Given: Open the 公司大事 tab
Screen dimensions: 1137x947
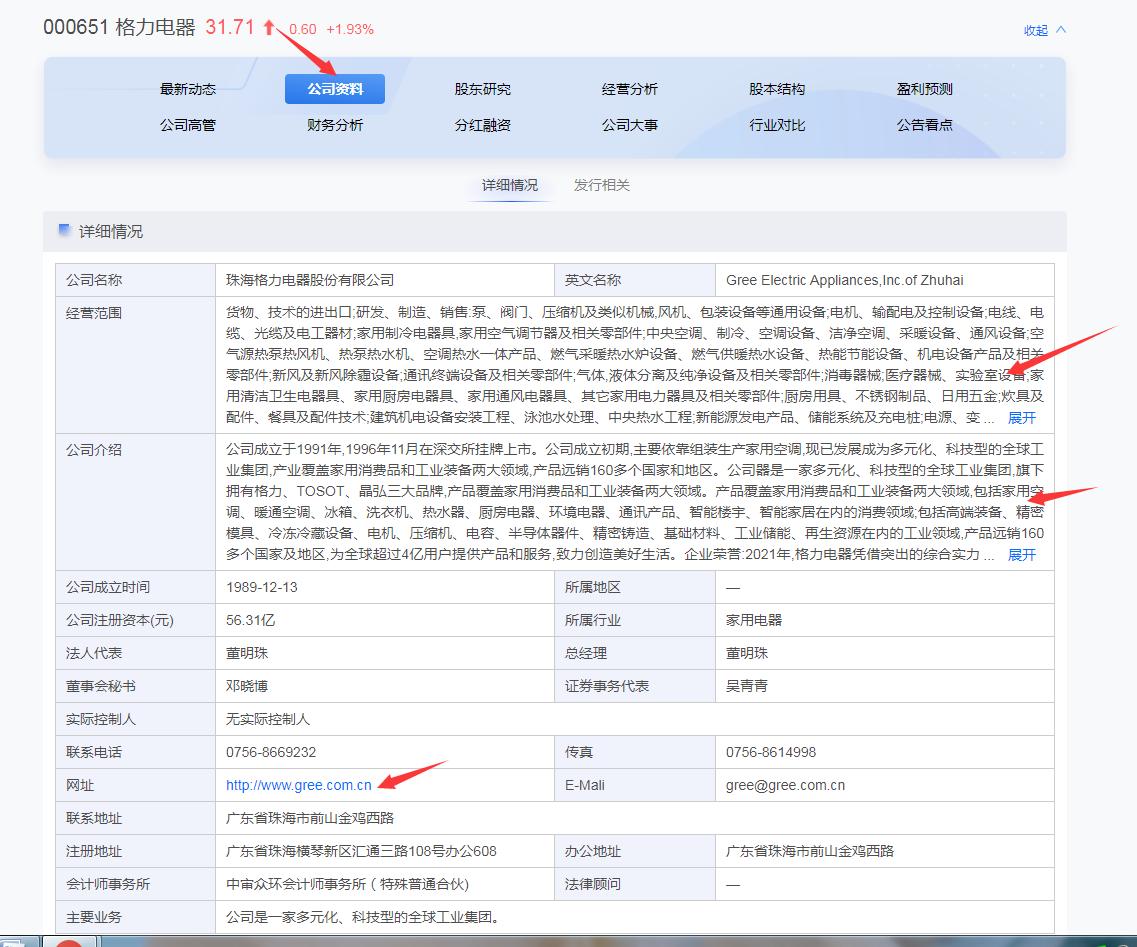Looking at the screenshot, I should [630, 125].
